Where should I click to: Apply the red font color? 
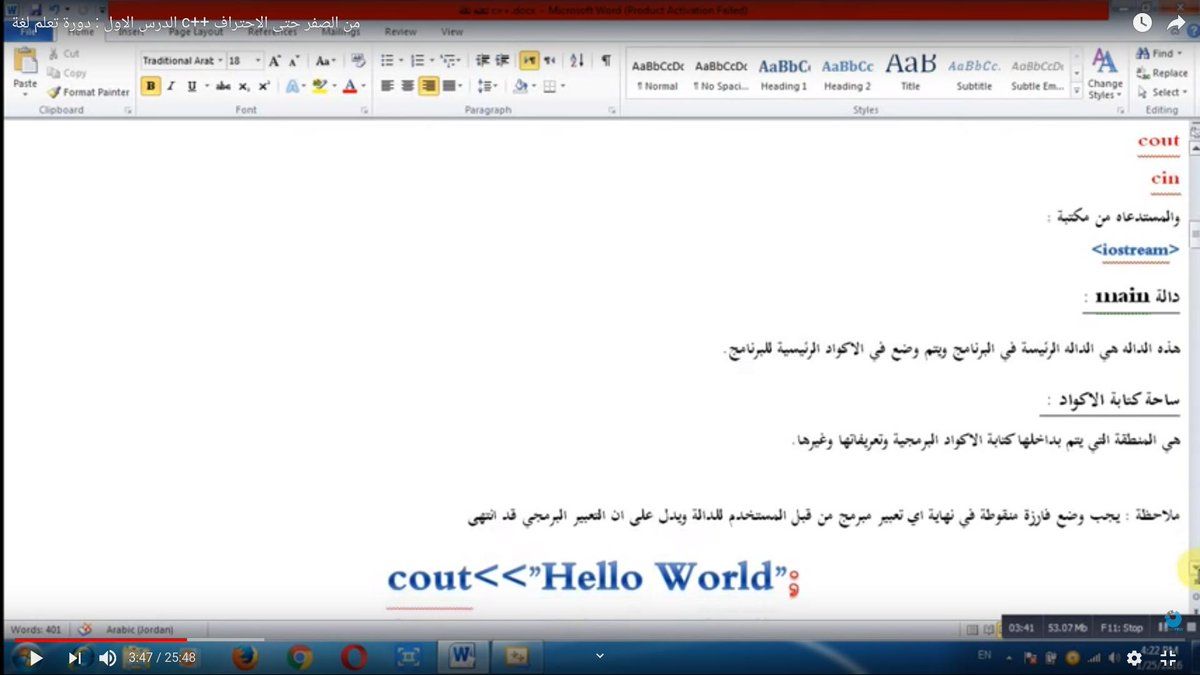click(x=349, y=86)
